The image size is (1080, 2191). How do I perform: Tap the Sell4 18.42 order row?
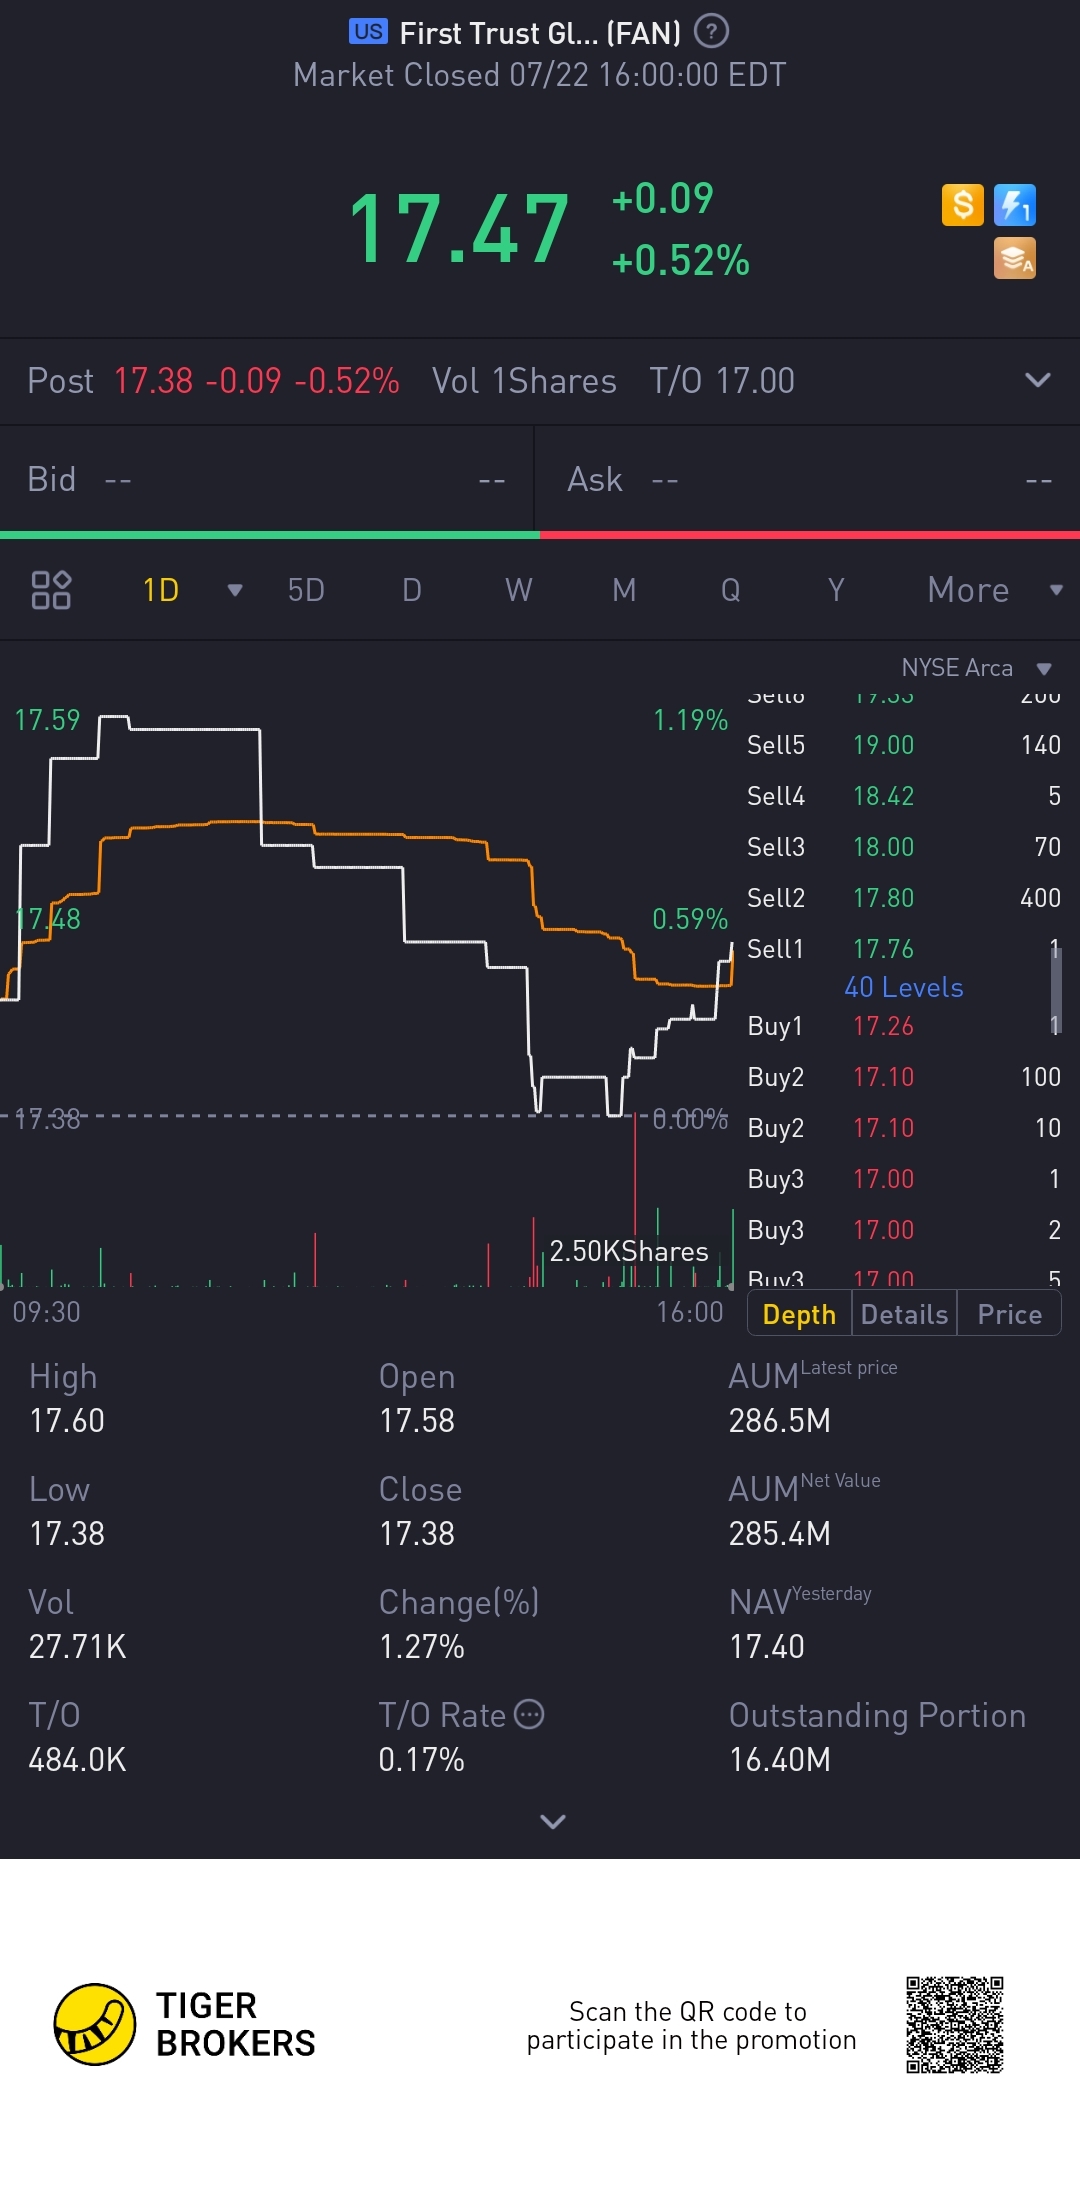904,796
